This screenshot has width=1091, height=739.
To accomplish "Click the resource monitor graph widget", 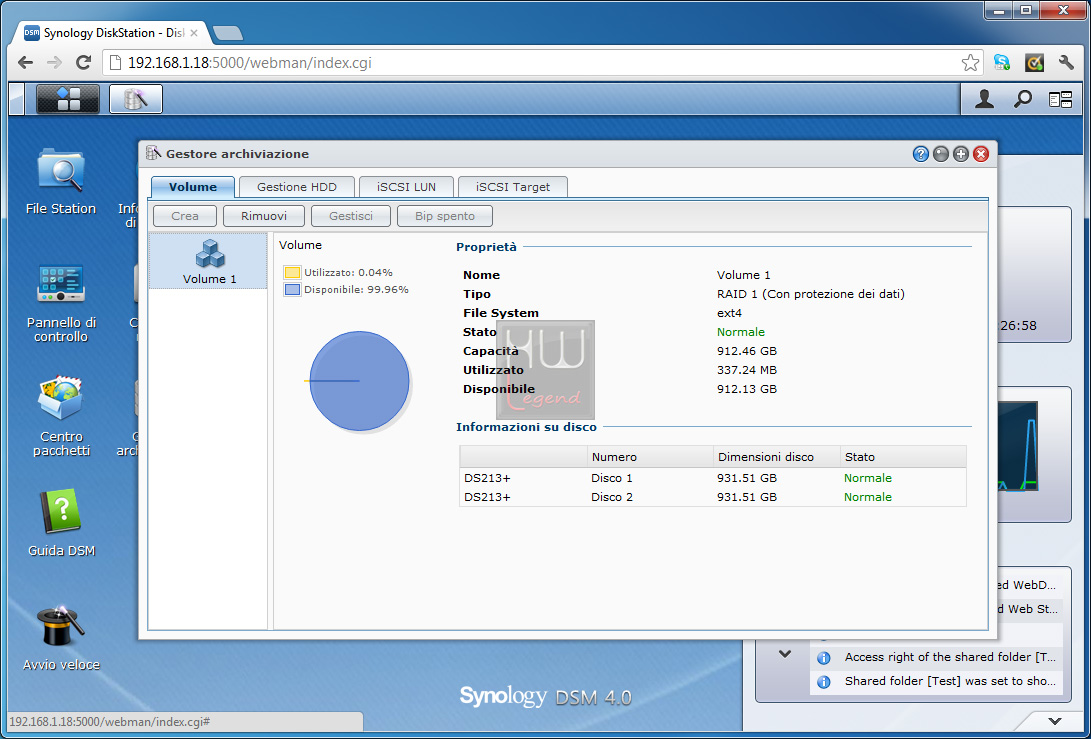I will (x=1017, y=446).
